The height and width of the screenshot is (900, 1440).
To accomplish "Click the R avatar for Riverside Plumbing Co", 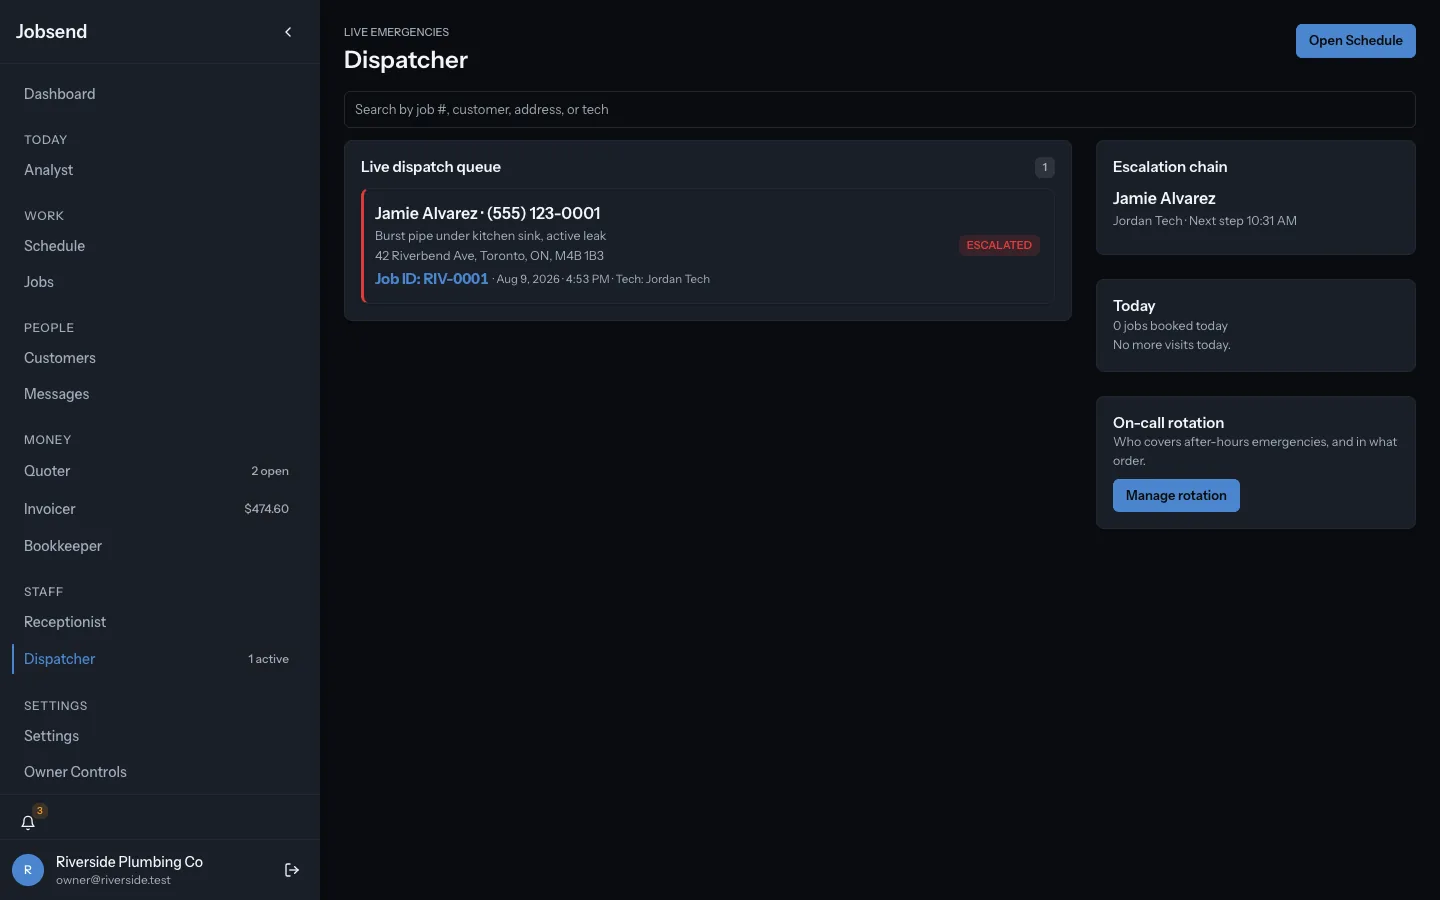I will point(28,870).
